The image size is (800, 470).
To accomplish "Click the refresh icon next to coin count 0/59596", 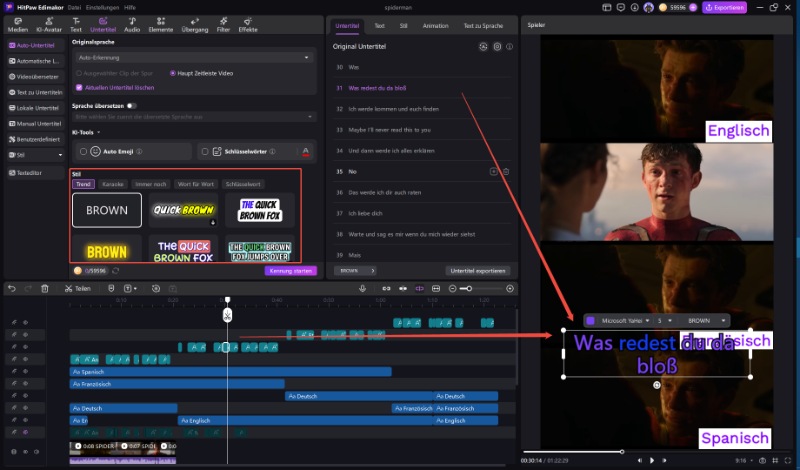I will (116, 270).
